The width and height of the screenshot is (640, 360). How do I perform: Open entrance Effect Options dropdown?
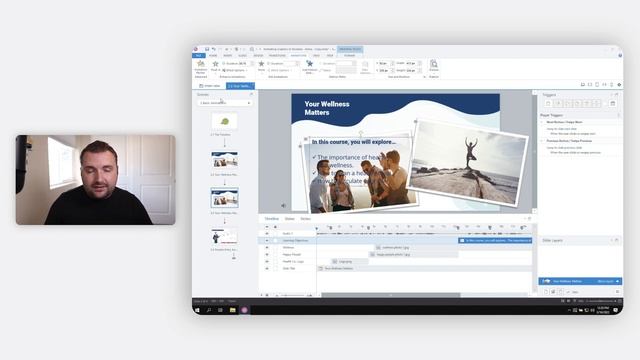[235, 70]
